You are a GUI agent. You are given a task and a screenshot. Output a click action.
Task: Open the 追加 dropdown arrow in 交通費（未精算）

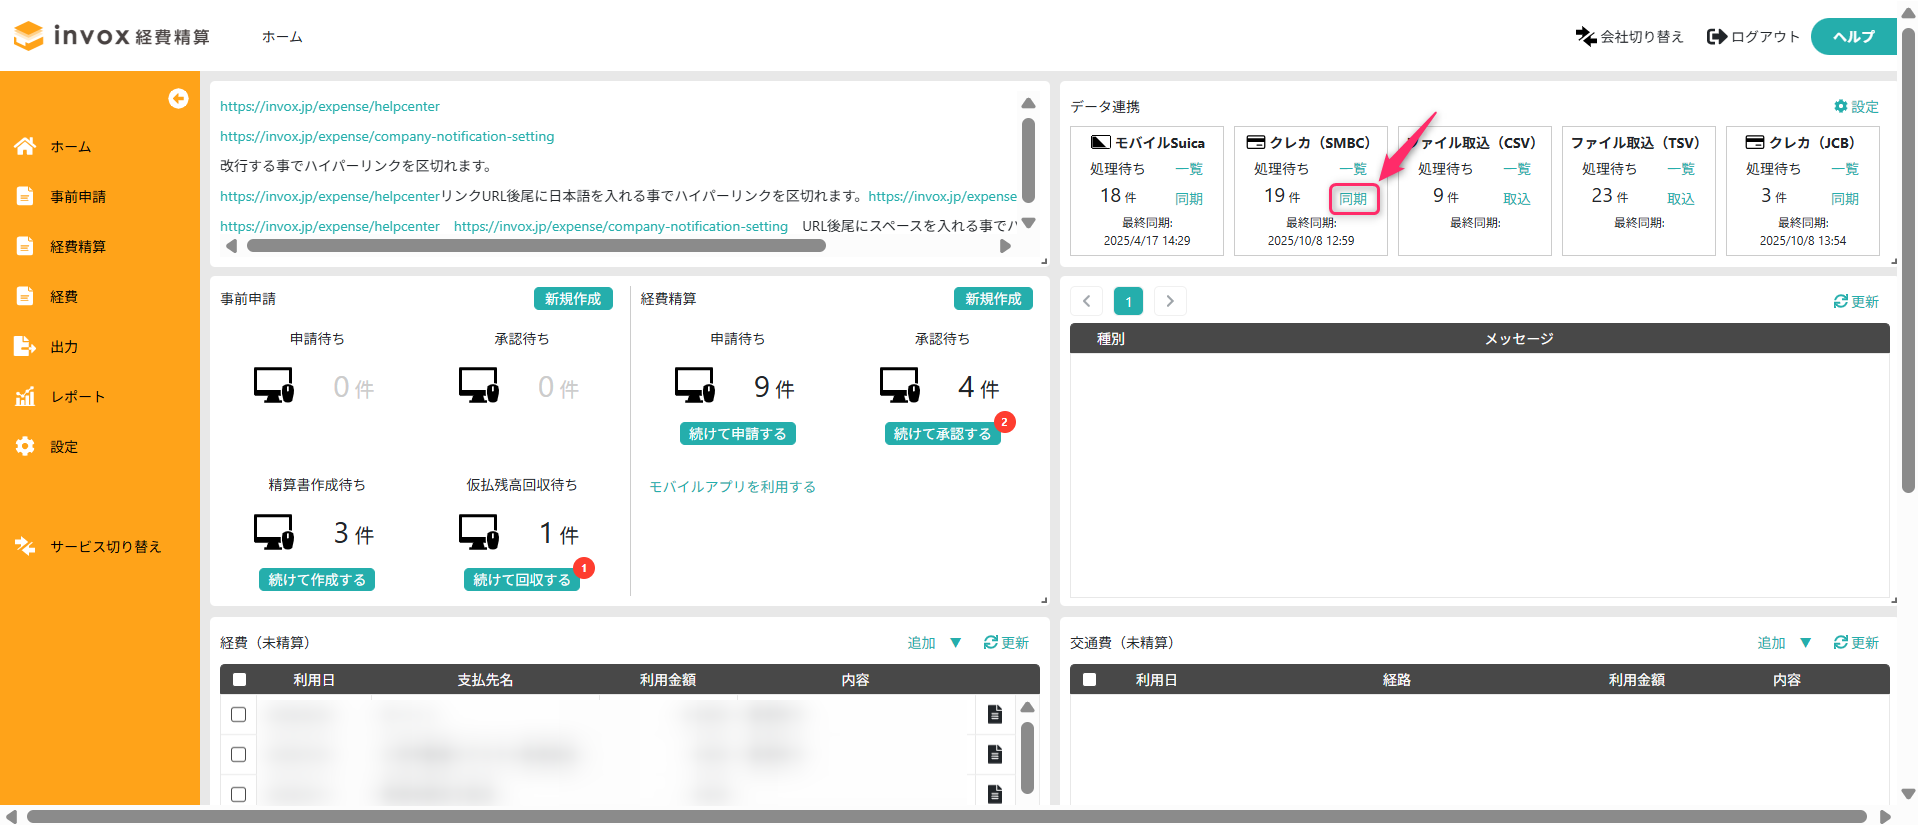pyautogui.click(x=1805, y=643)
